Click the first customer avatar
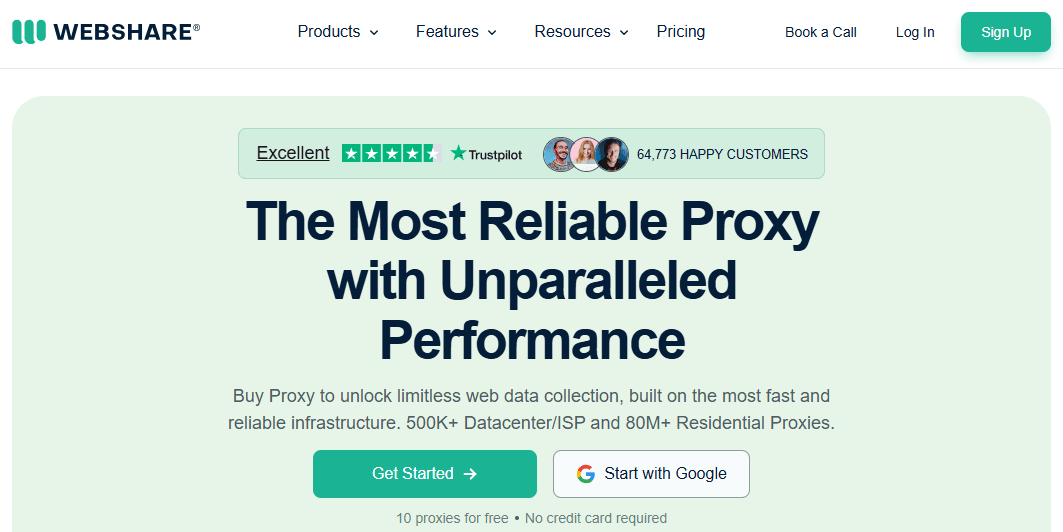Image resolution: width=1063 pixels, height=532 pixels. point(559,154)
